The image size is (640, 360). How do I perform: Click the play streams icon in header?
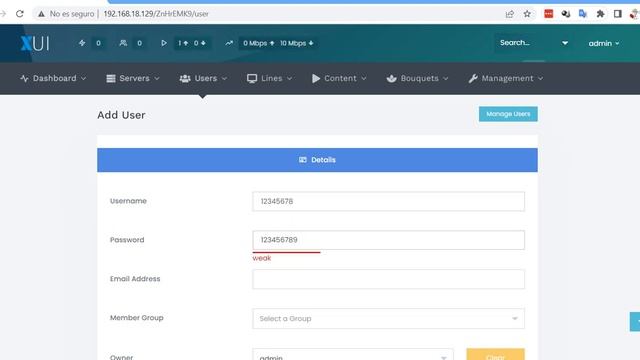[164, 43]
